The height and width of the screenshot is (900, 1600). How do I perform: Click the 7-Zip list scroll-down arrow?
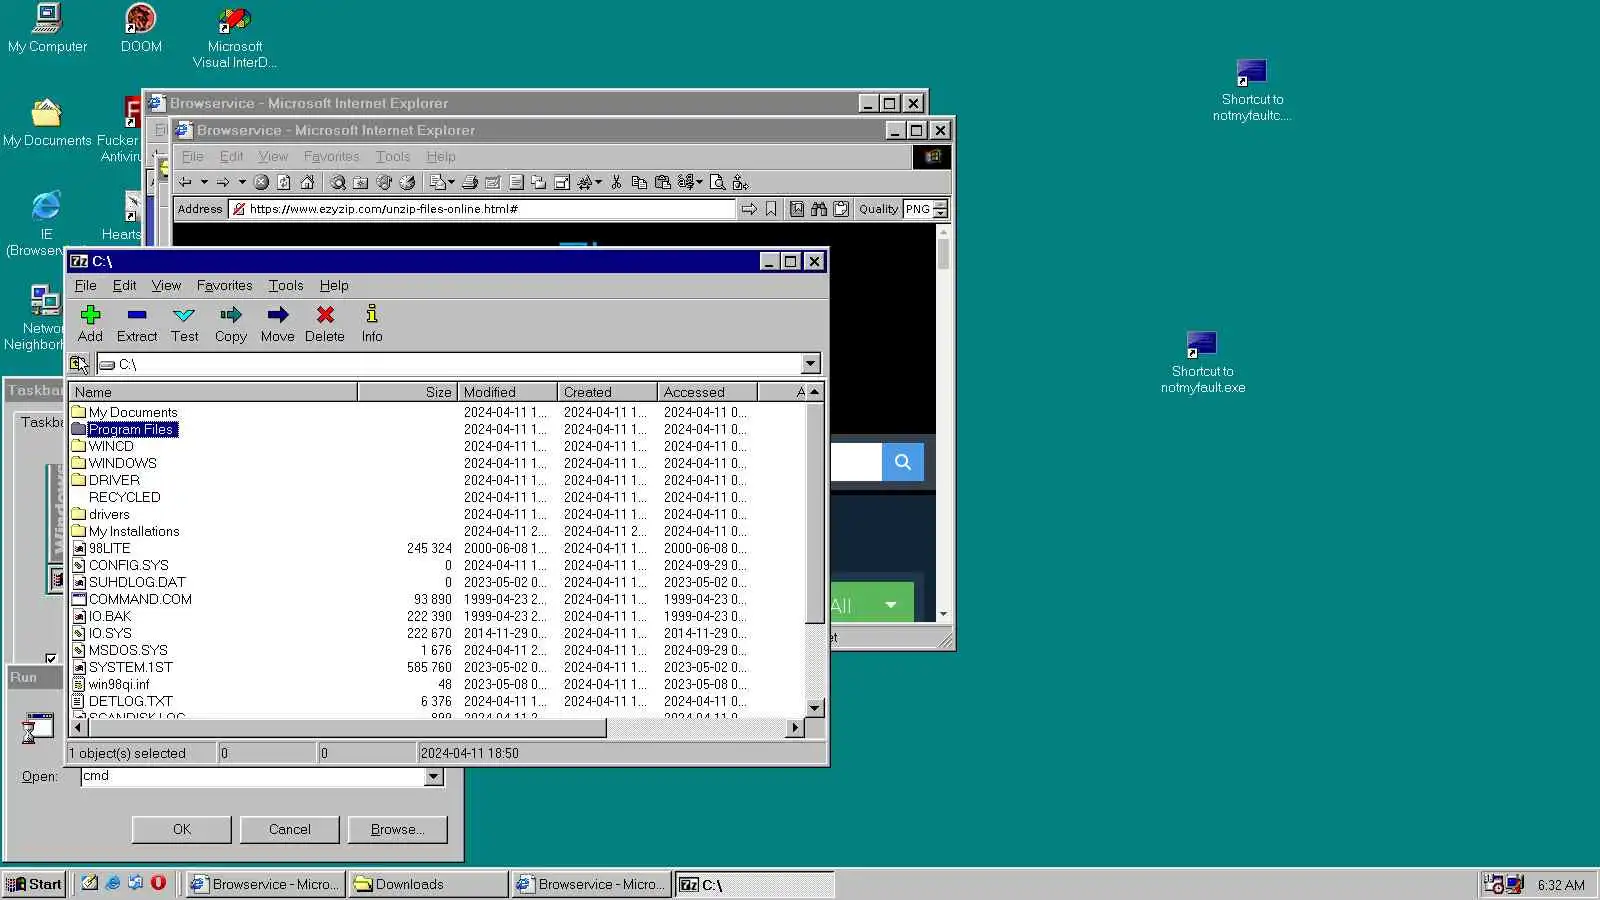[x=815, y=708]
